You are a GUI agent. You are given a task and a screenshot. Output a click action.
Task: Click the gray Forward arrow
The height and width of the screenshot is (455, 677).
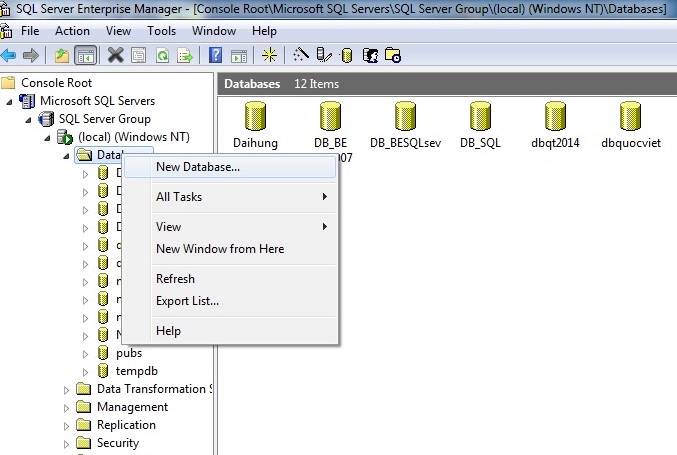(31, 55)
